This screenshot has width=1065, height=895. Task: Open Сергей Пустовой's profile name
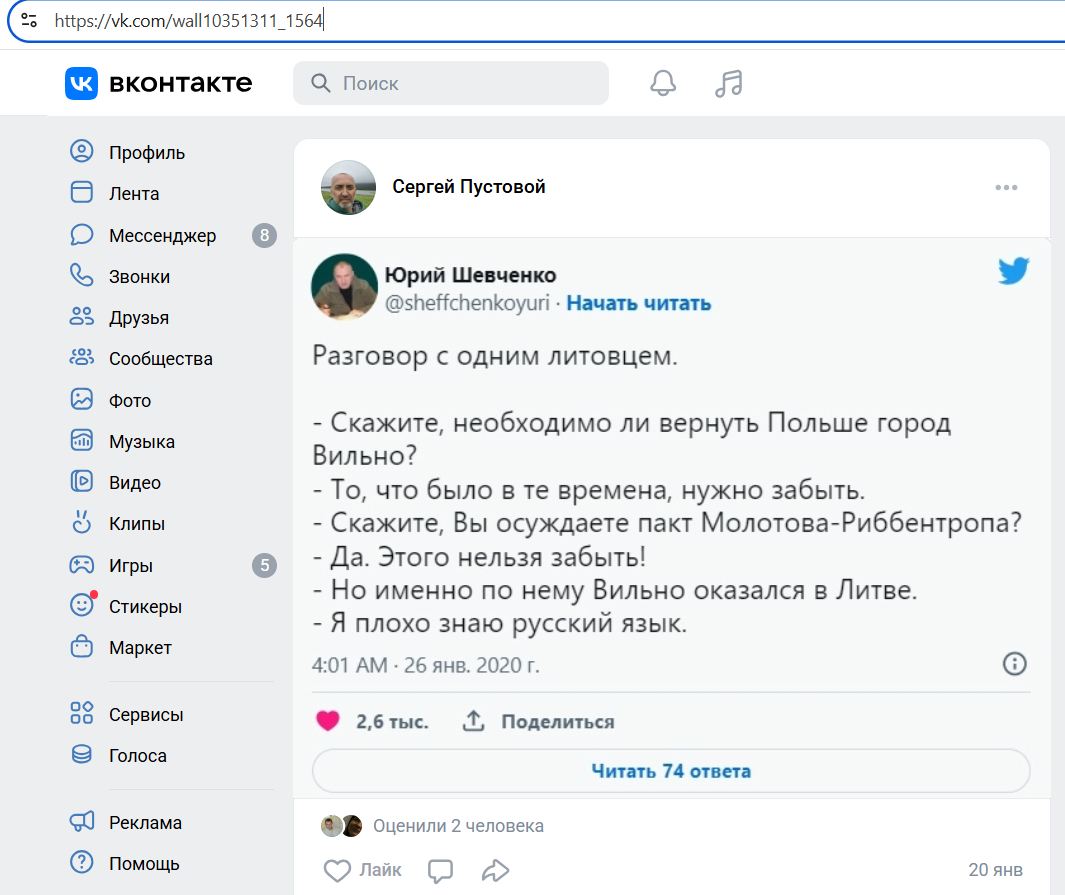click(x=469, y=186)
